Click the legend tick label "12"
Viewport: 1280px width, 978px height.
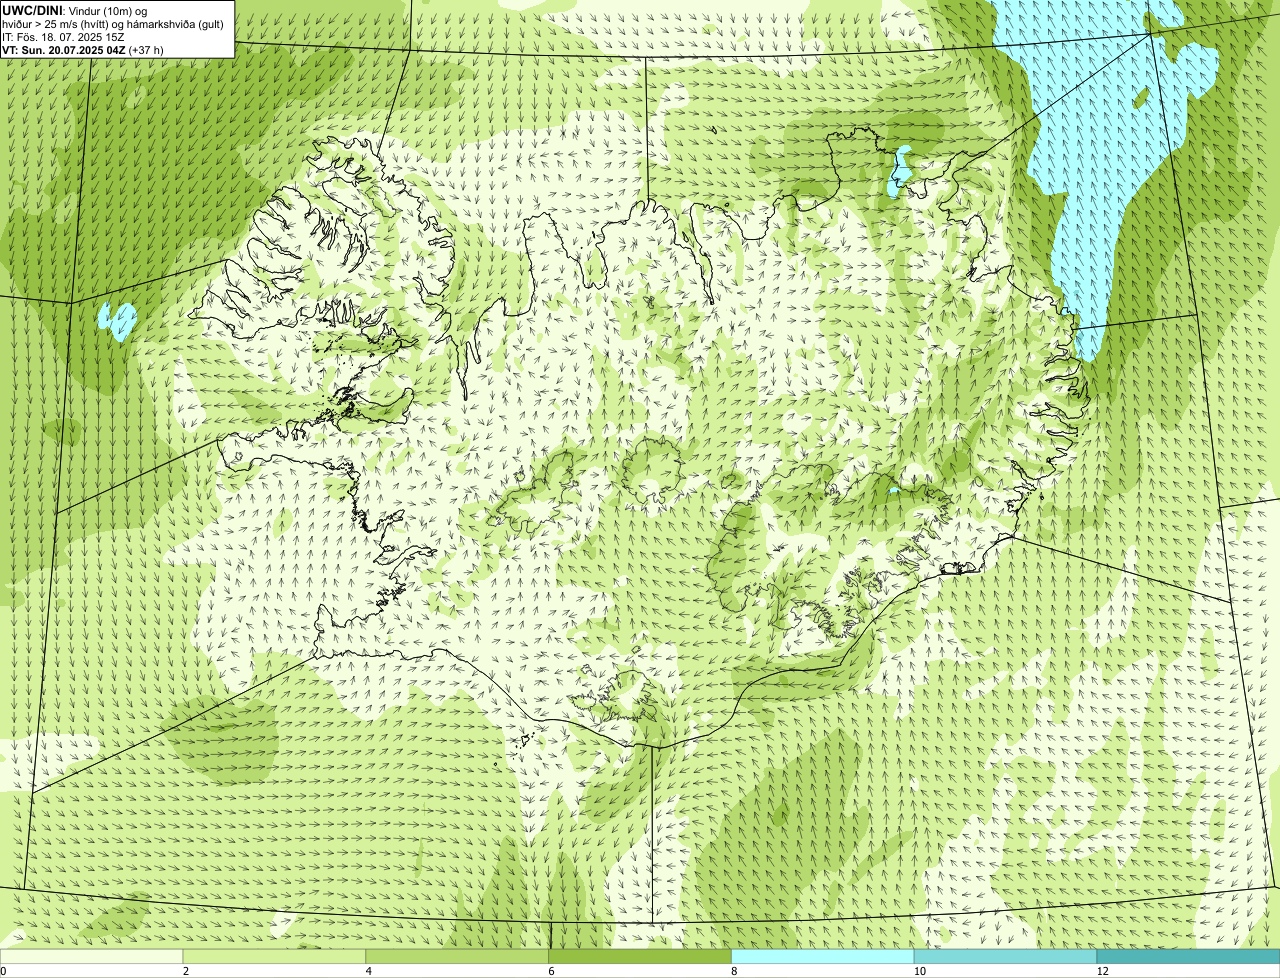1101,971
